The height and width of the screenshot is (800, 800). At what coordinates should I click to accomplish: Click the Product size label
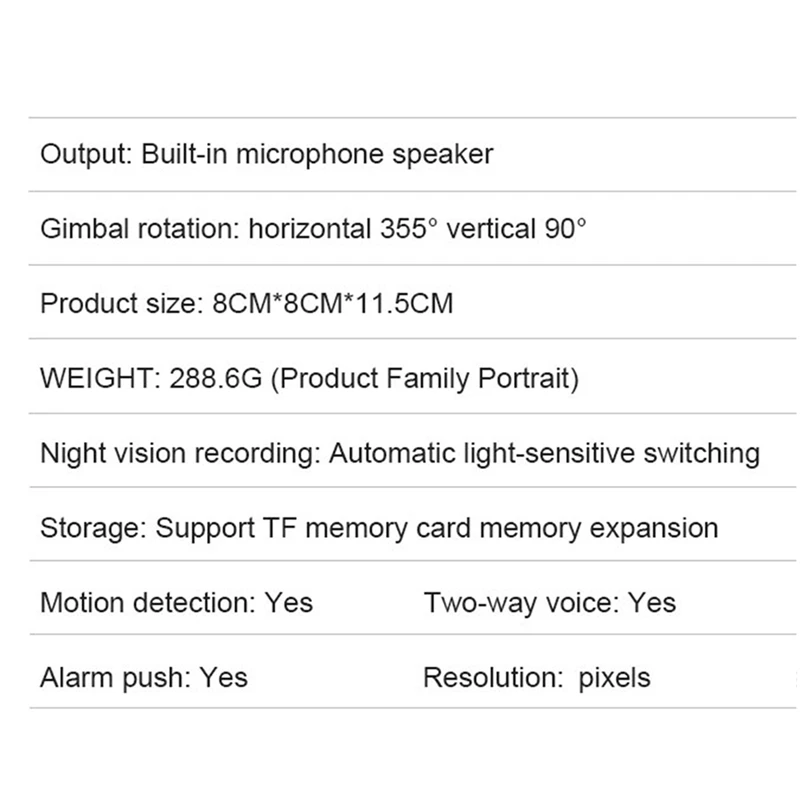[116, 303]
